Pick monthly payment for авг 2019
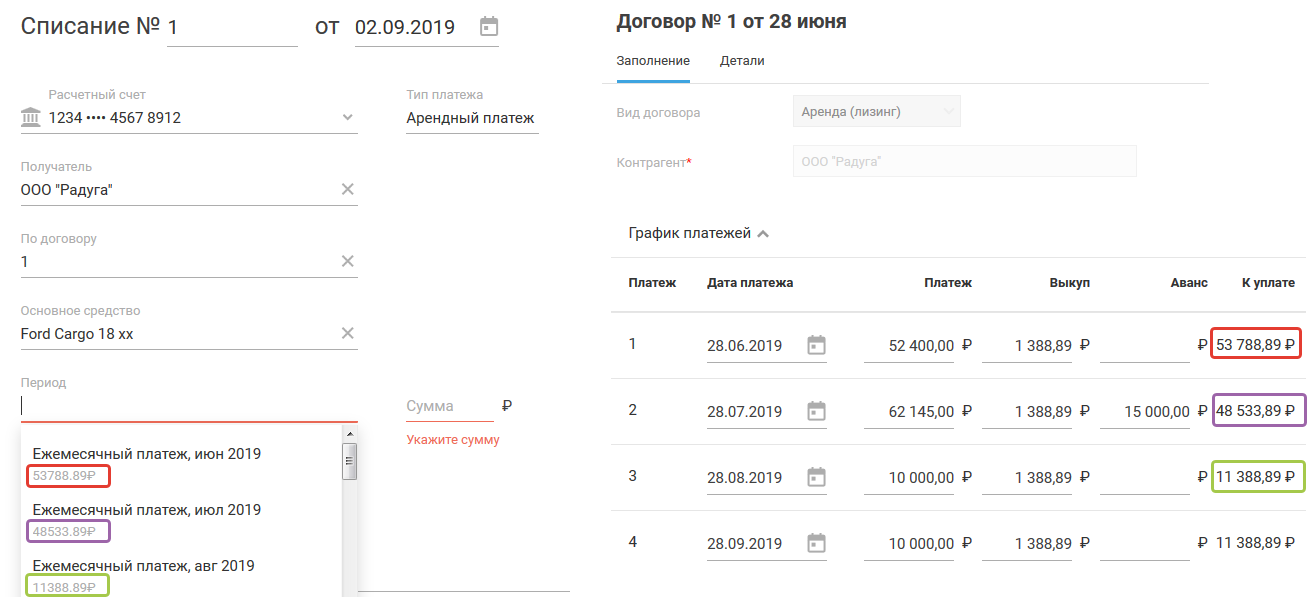 click(143, 566)
